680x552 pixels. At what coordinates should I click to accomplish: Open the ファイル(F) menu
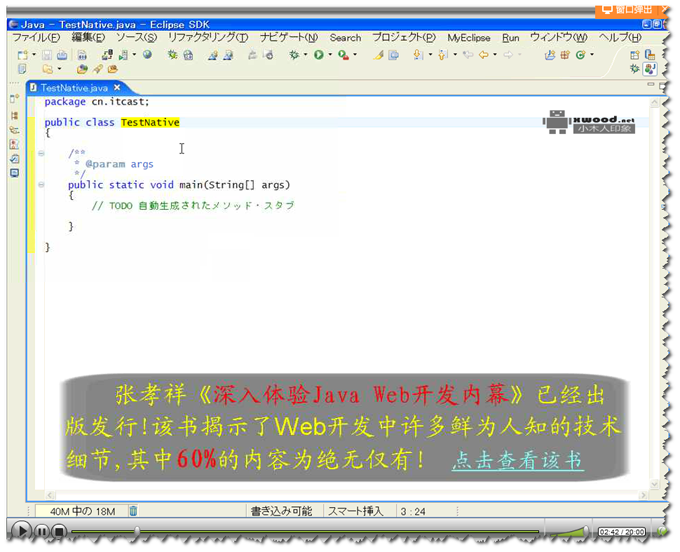click(x=36, y=38)
